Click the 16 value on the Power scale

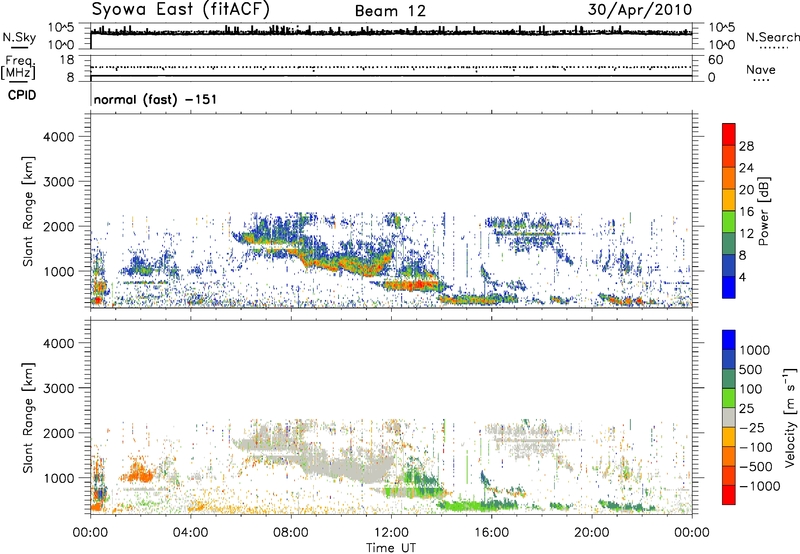pos(746,211)
